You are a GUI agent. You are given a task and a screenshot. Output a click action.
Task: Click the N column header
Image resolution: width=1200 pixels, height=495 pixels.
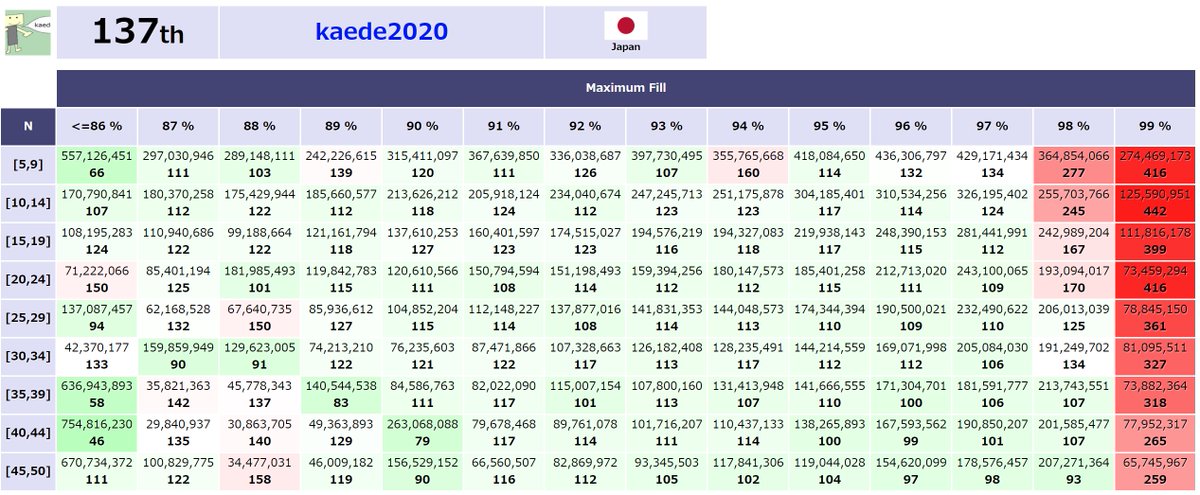pyautogui.click(x=28, y=126)
